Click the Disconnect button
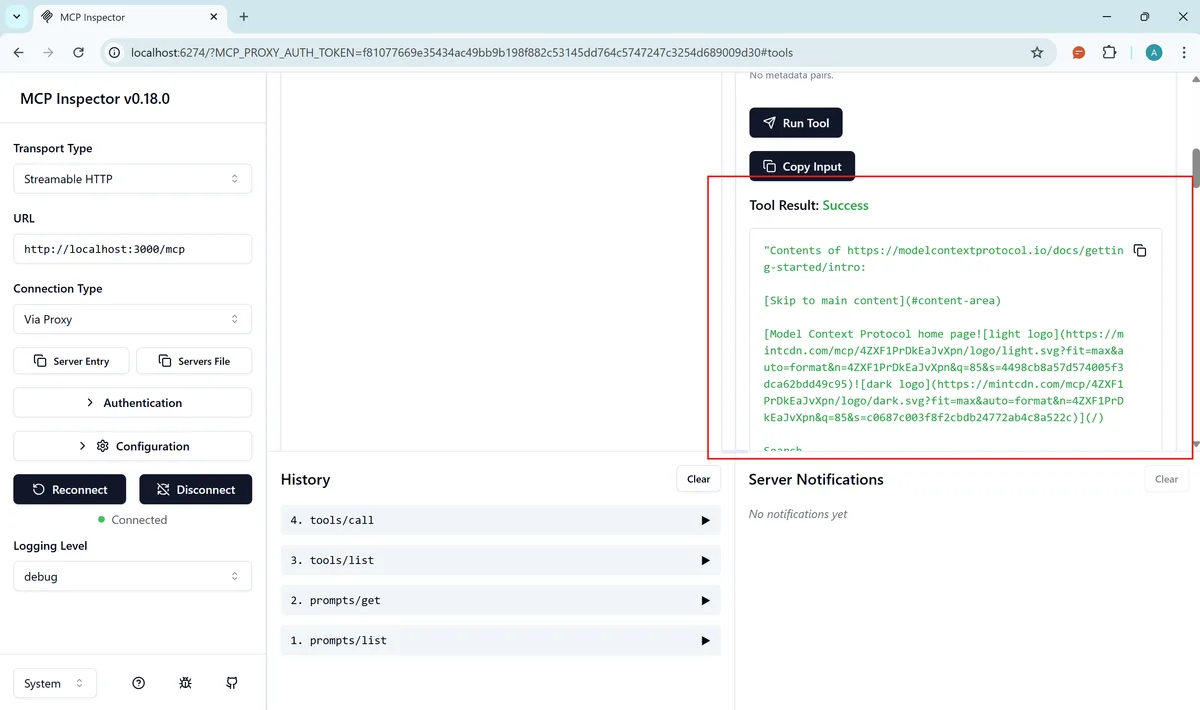Viewport: 1200px width, 710px height. point(195,489)
